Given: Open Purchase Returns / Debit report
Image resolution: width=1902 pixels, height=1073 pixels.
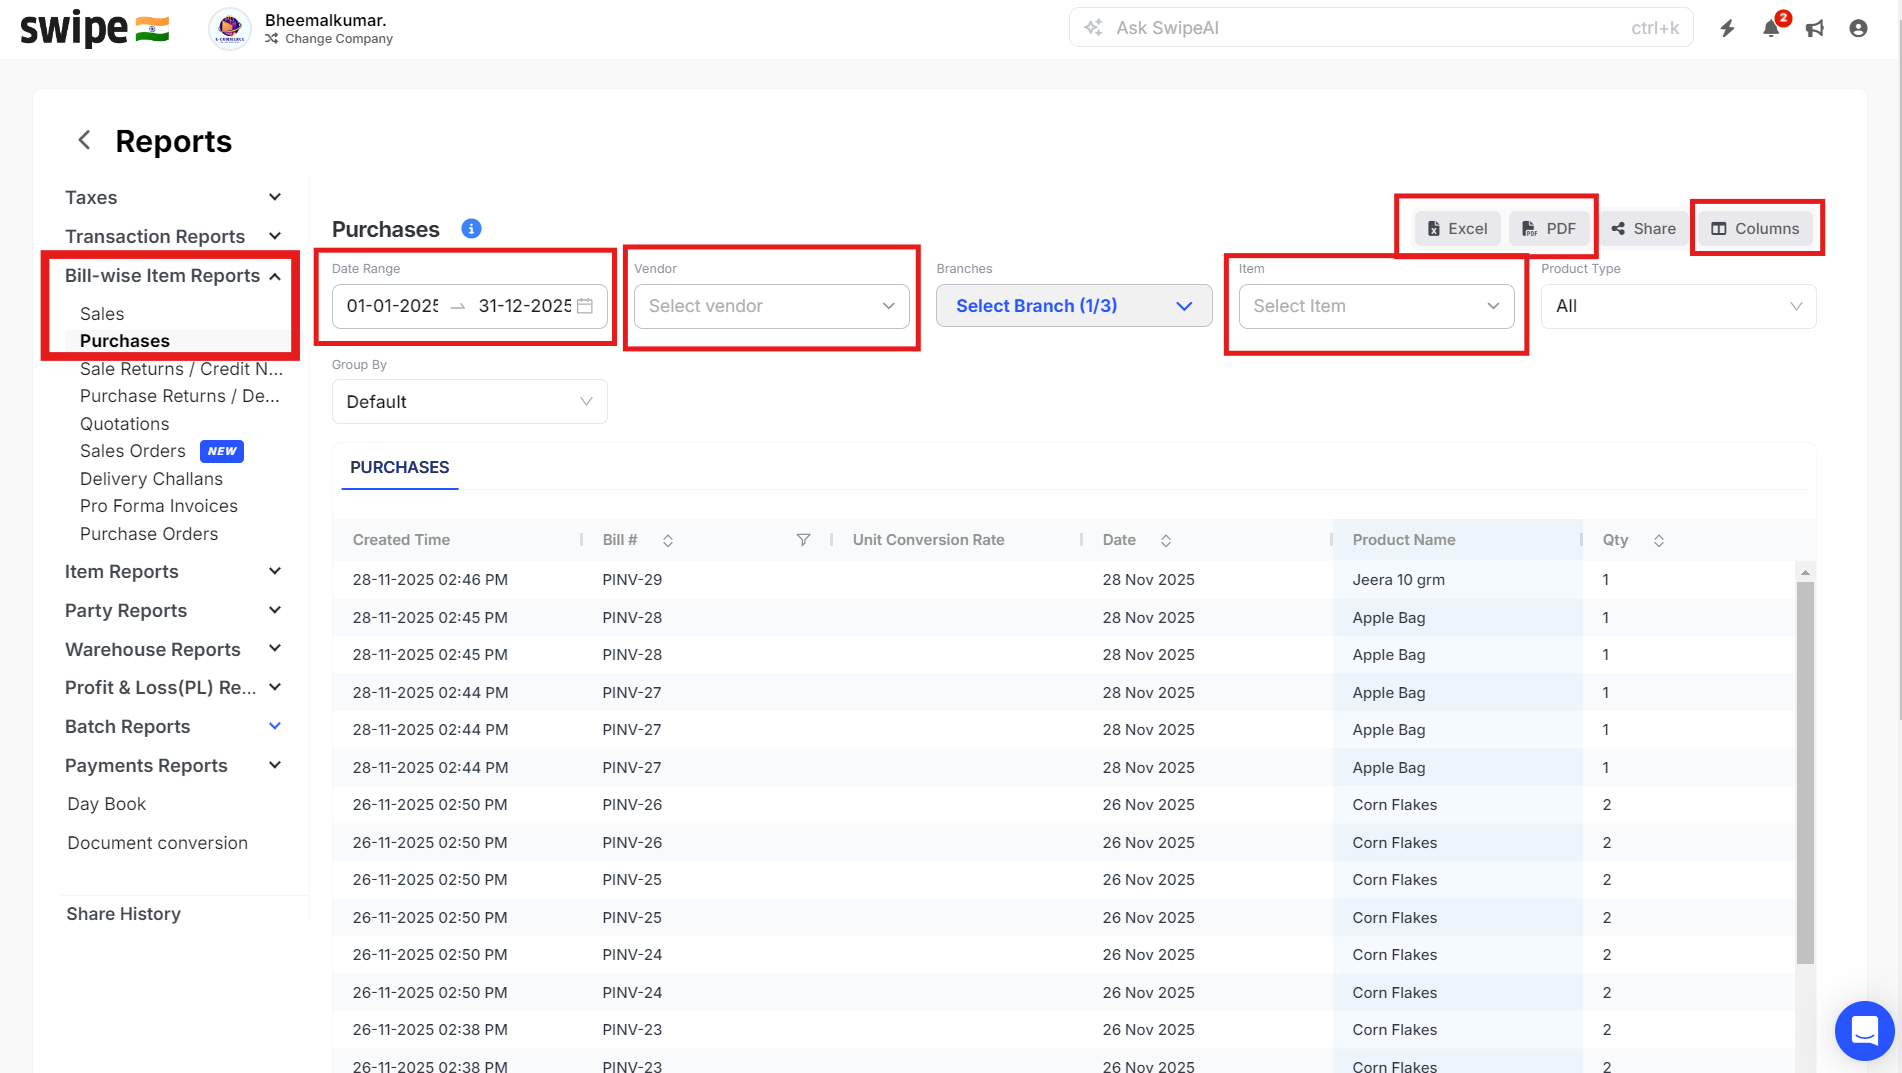Looking at the screenshot, I should 180,396.
